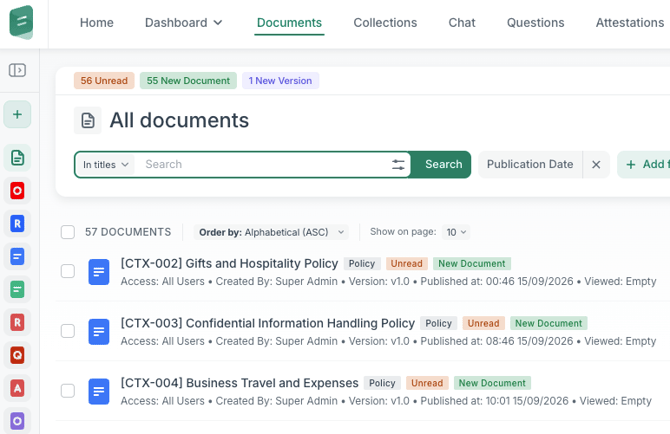Click the Policy tag on CTX-003
Viewport: 670px width, 434px height.
point(438,323)
